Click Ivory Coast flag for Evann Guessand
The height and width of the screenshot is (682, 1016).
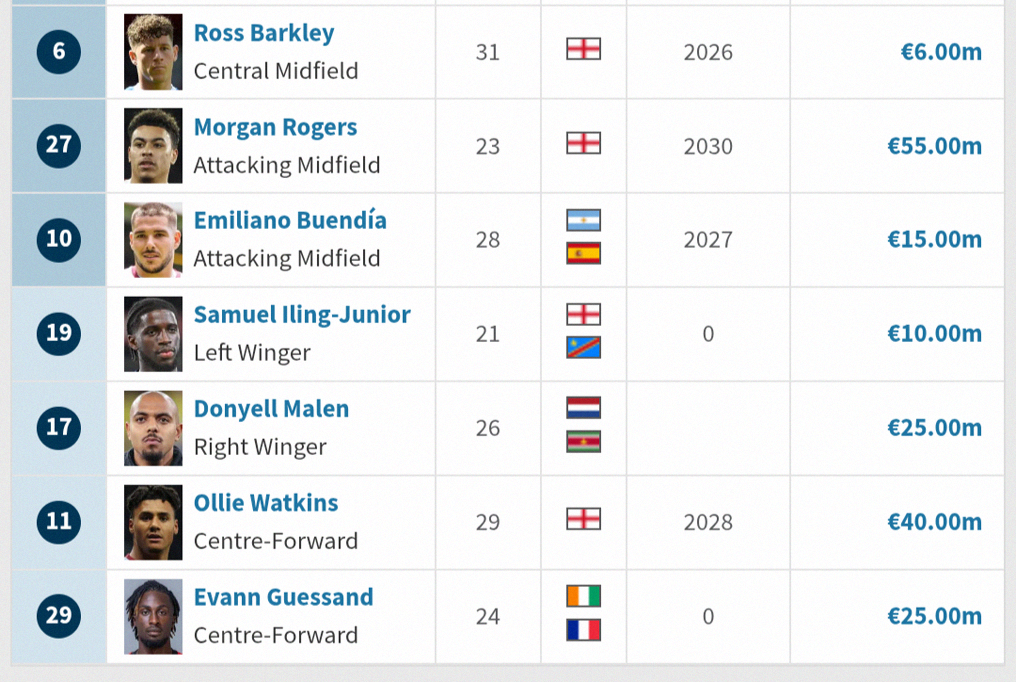click(x=583, y=596)
